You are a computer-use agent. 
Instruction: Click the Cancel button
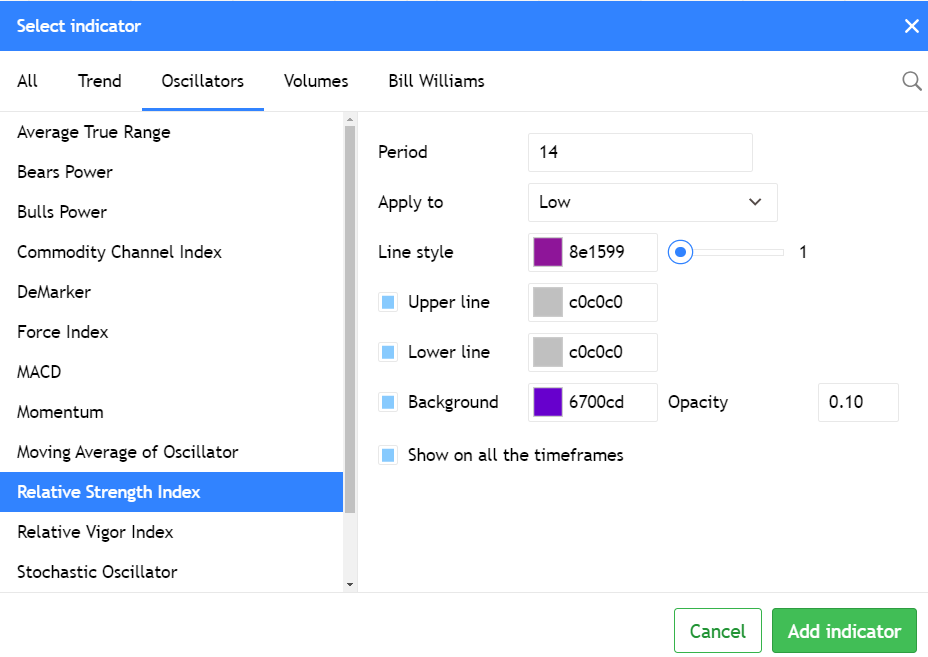(x=717, y=631)
